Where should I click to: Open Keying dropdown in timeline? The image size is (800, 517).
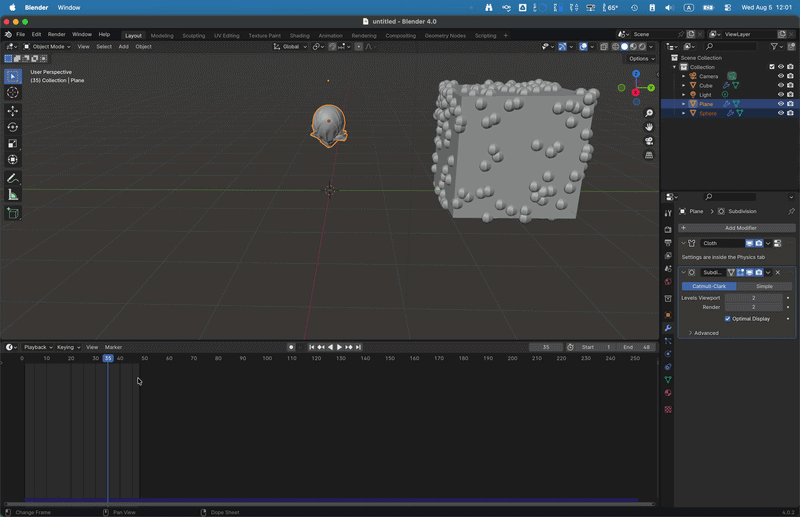pos(68,347)
